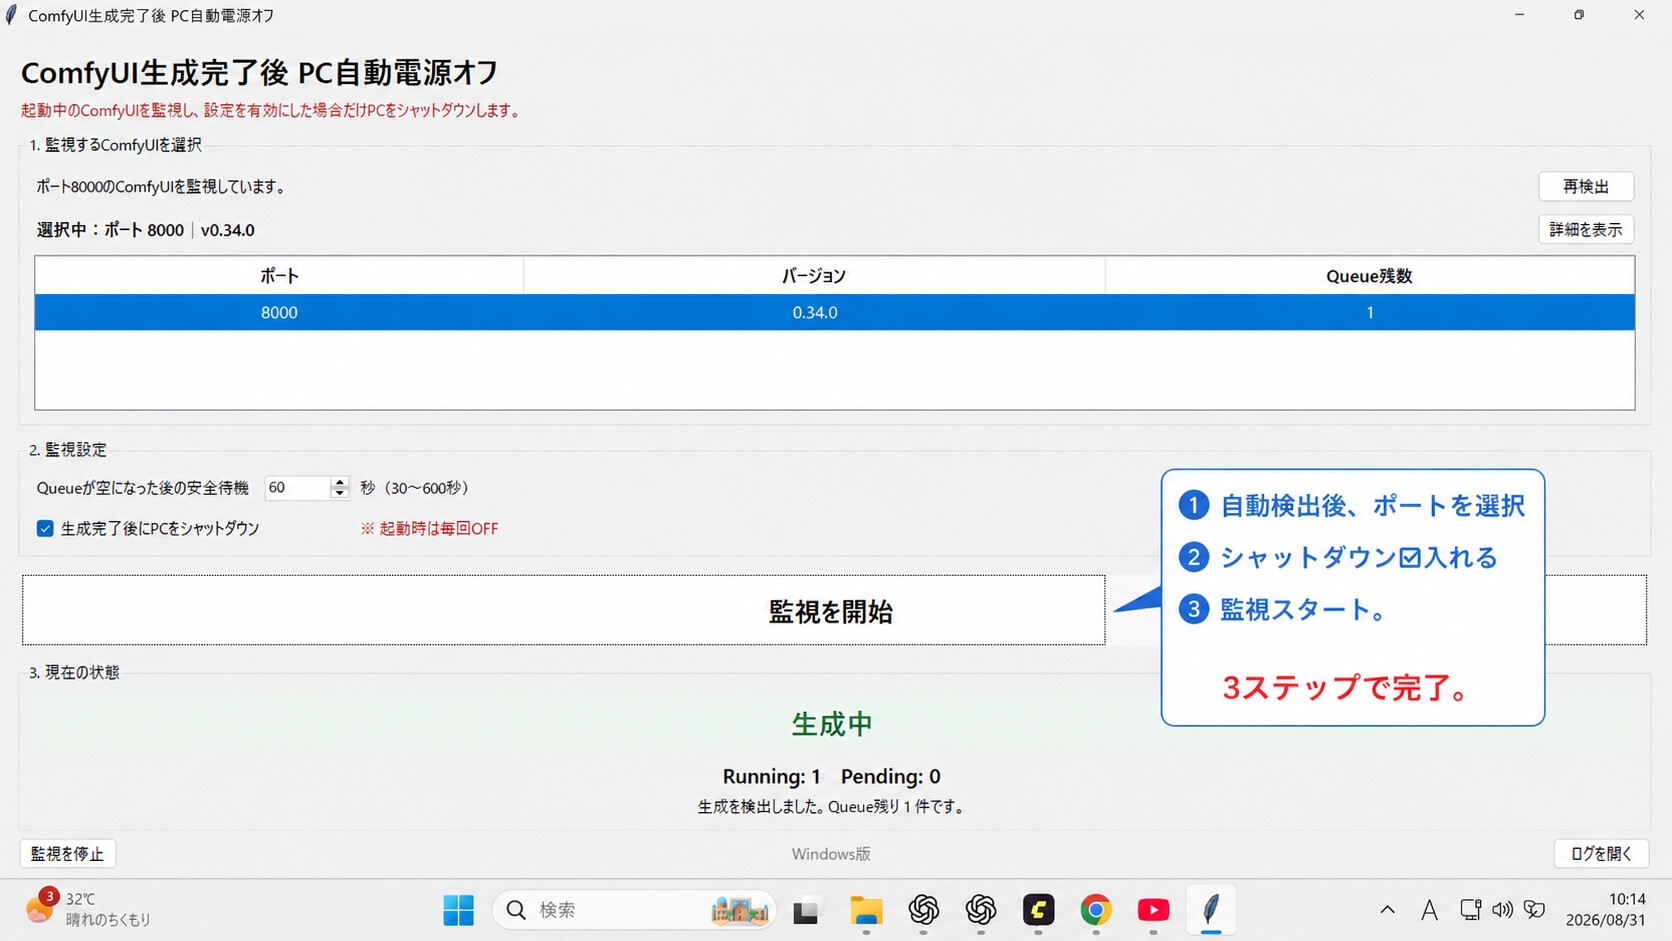Click the taskbar 検索 search box

634,910
